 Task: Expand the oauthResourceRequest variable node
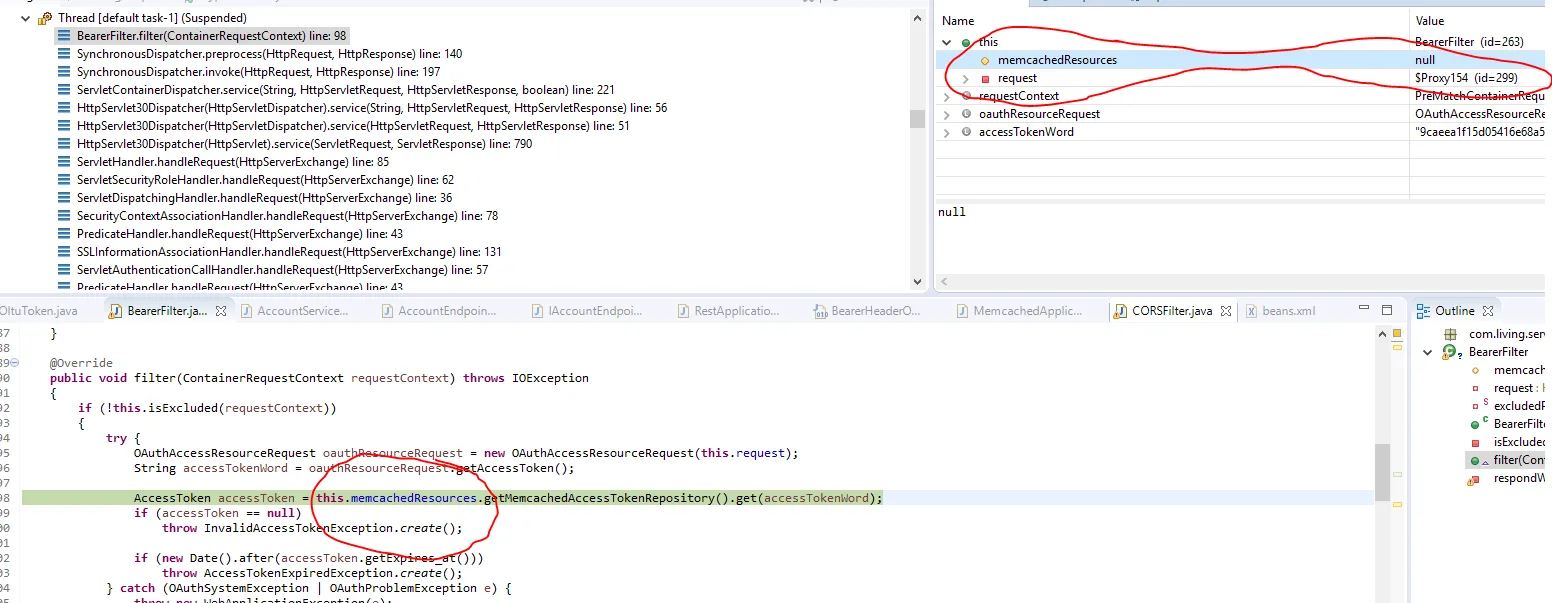tap(947, 114)
